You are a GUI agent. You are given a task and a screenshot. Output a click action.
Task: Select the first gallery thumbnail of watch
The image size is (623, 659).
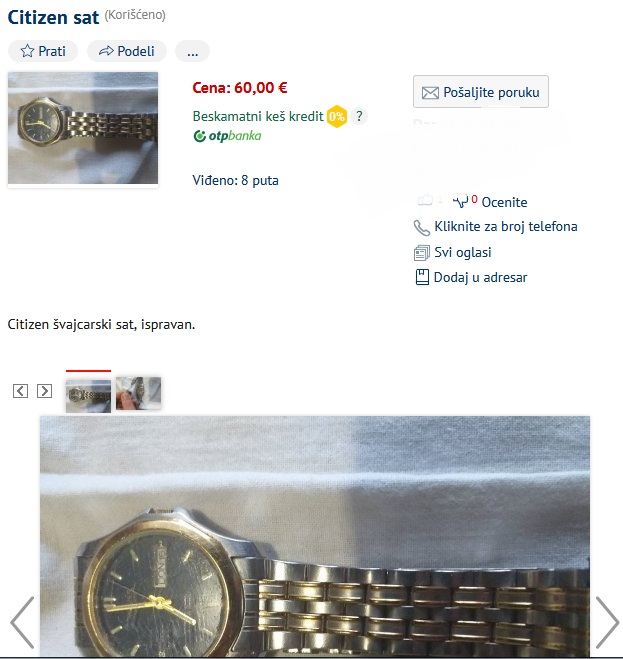pyautogui.click(x=88, y=396)
